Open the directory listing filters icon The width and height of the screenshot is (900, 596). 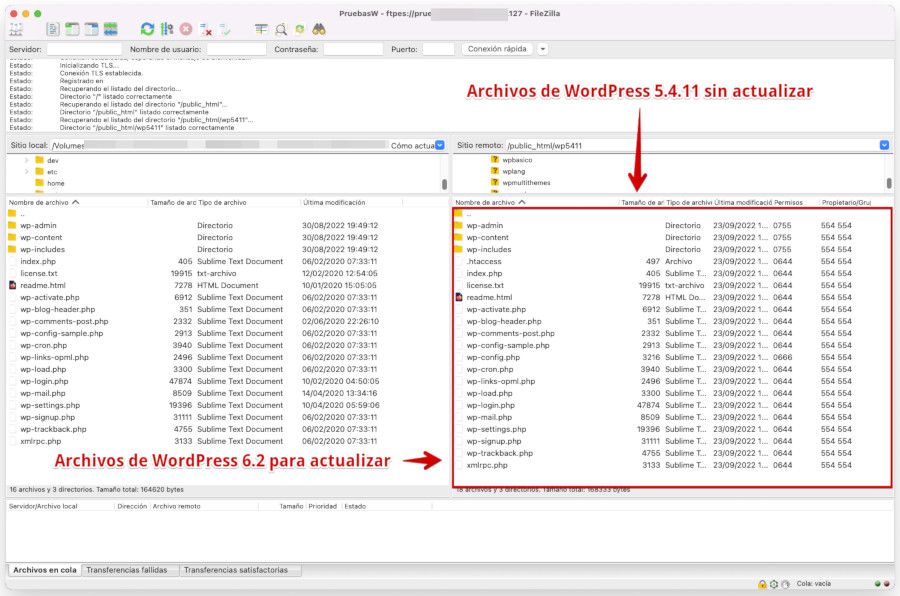[261, 29]
